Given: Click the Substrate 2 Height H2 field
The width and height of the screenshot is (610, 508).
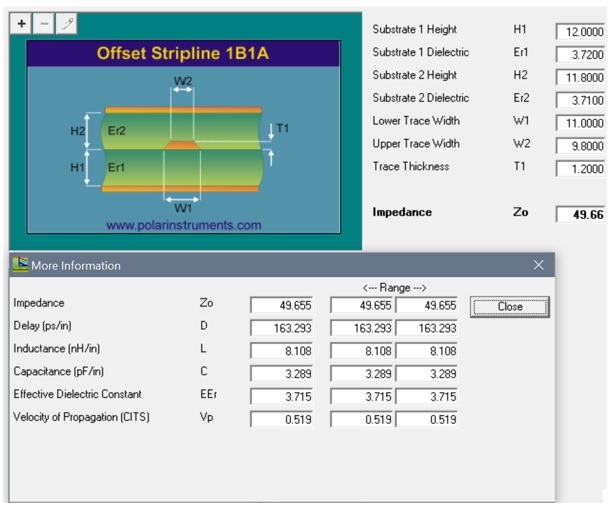Looking at the screenshot, I should (580, 78).
